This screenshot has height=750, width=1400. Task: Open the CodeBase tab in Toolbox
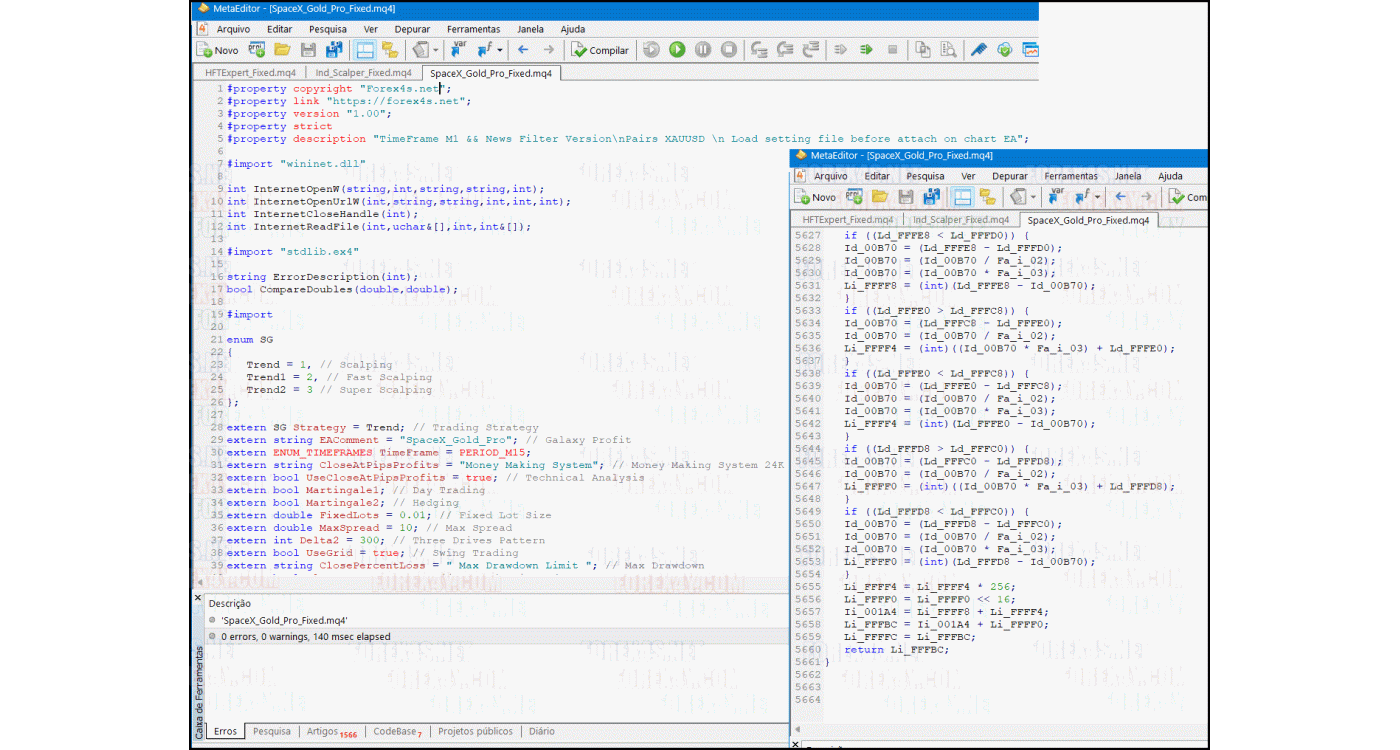point(397,732)
